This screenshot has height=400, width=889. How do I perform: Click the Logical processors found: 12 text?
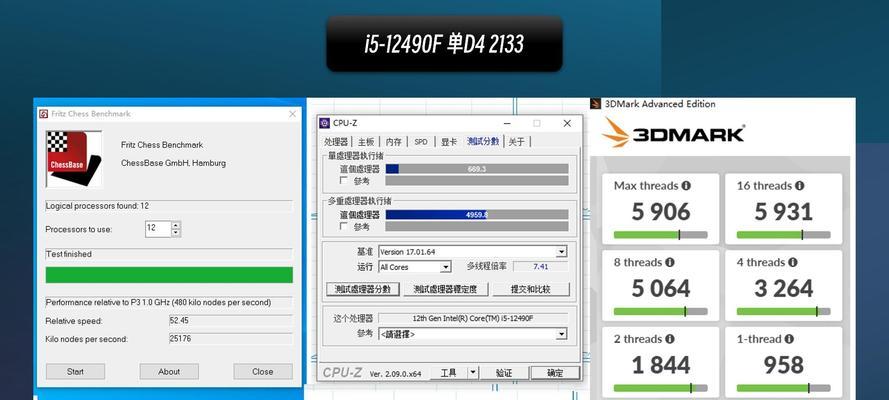point(97,206)
